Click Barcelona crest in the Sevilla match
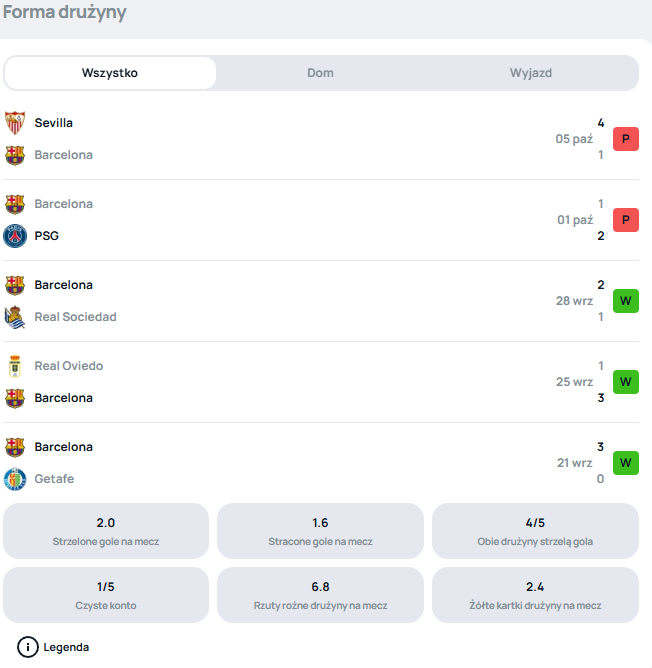 point(15,155)
